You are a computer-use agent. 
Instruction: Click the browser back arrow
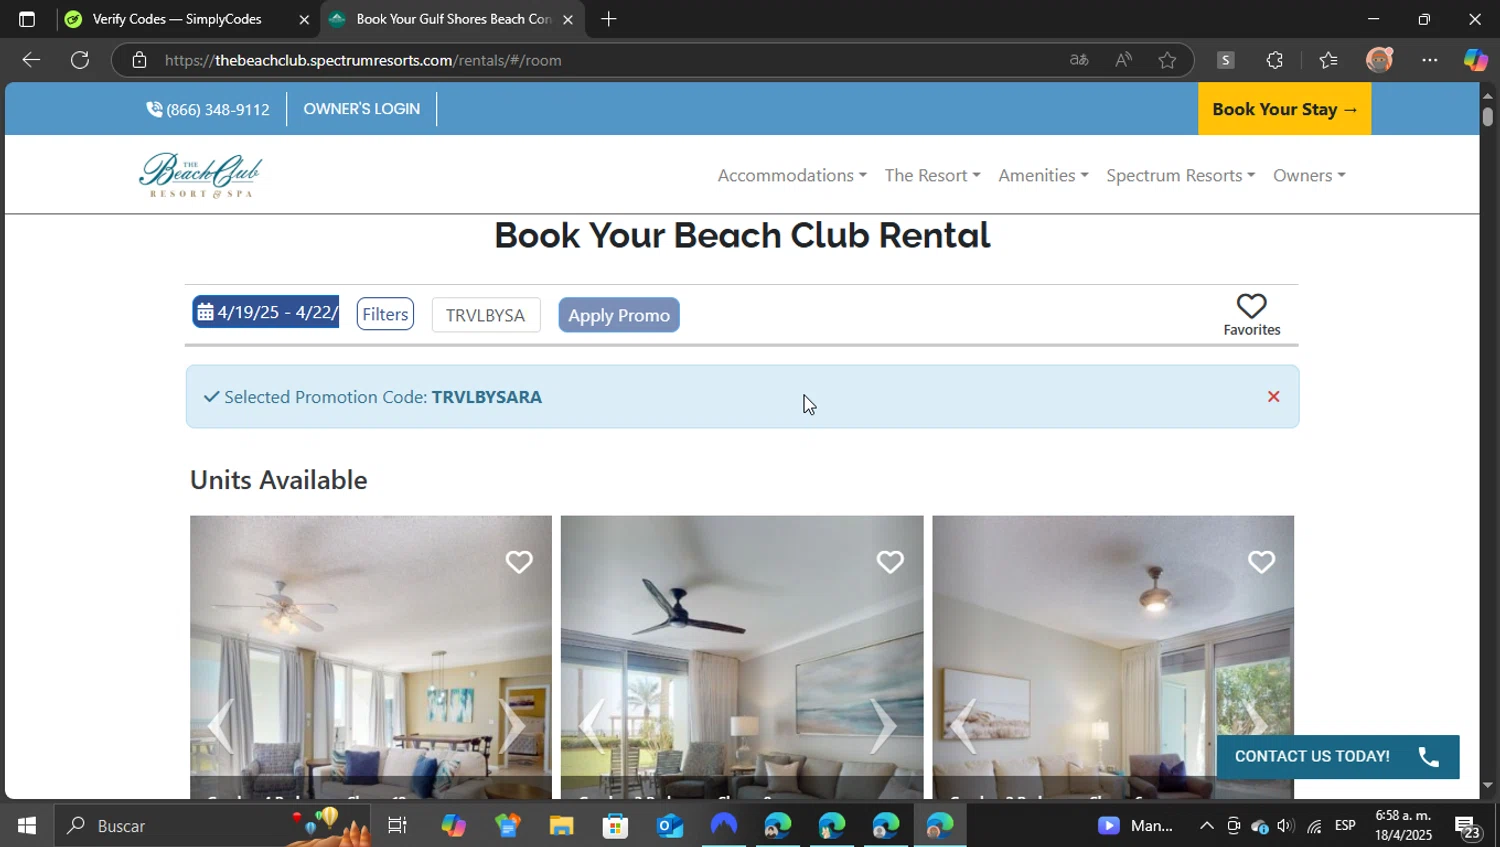tap(31, 60)
